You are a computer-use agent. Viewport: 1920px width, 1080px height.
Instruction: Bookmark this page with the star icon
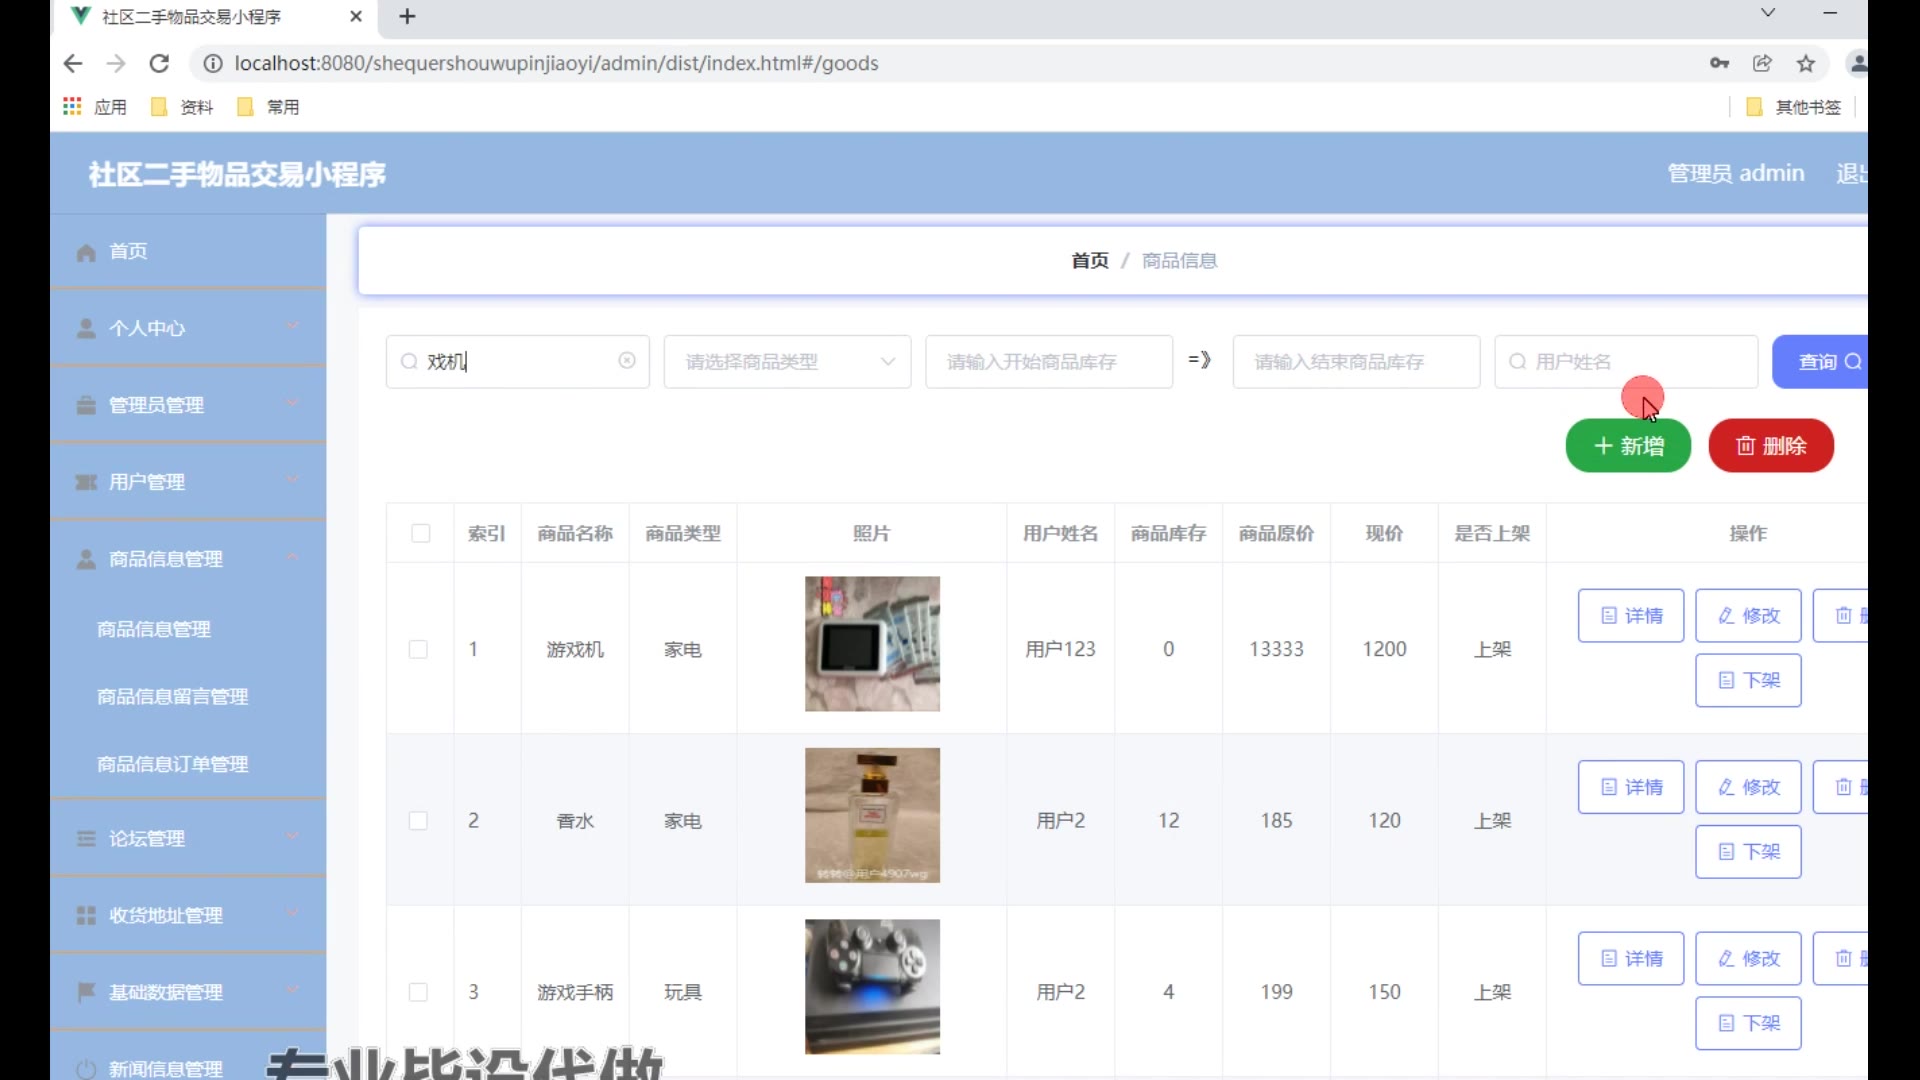[1806, 63]
